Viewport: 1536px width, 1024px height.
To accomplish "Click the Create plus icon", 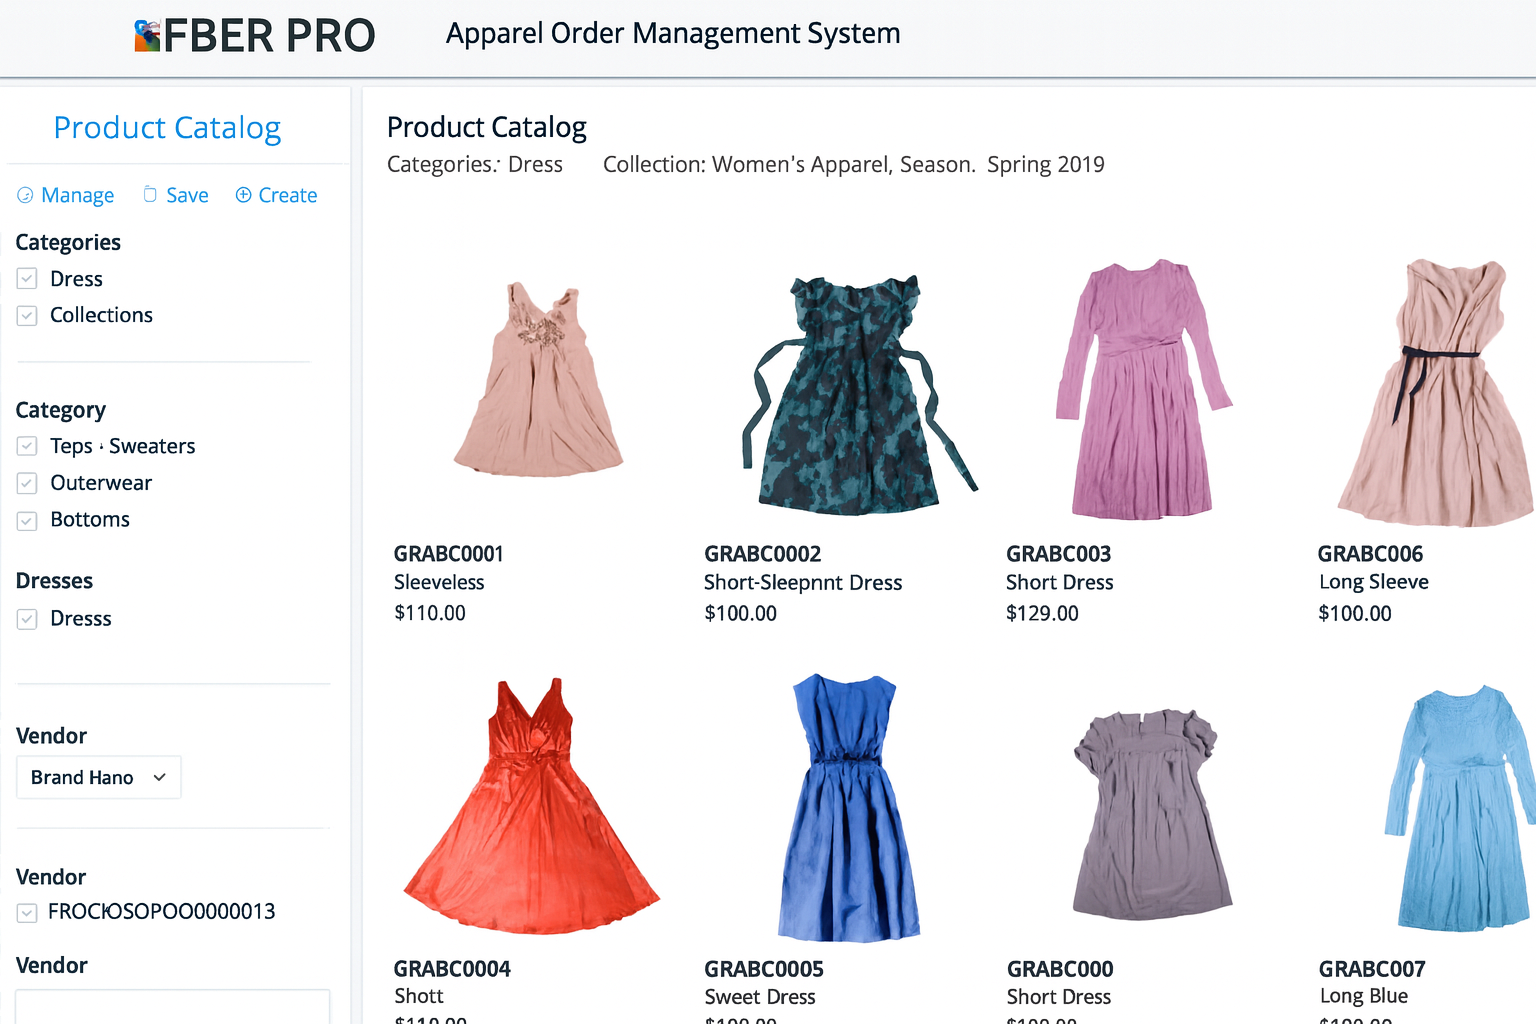I will tap(243, 195).
